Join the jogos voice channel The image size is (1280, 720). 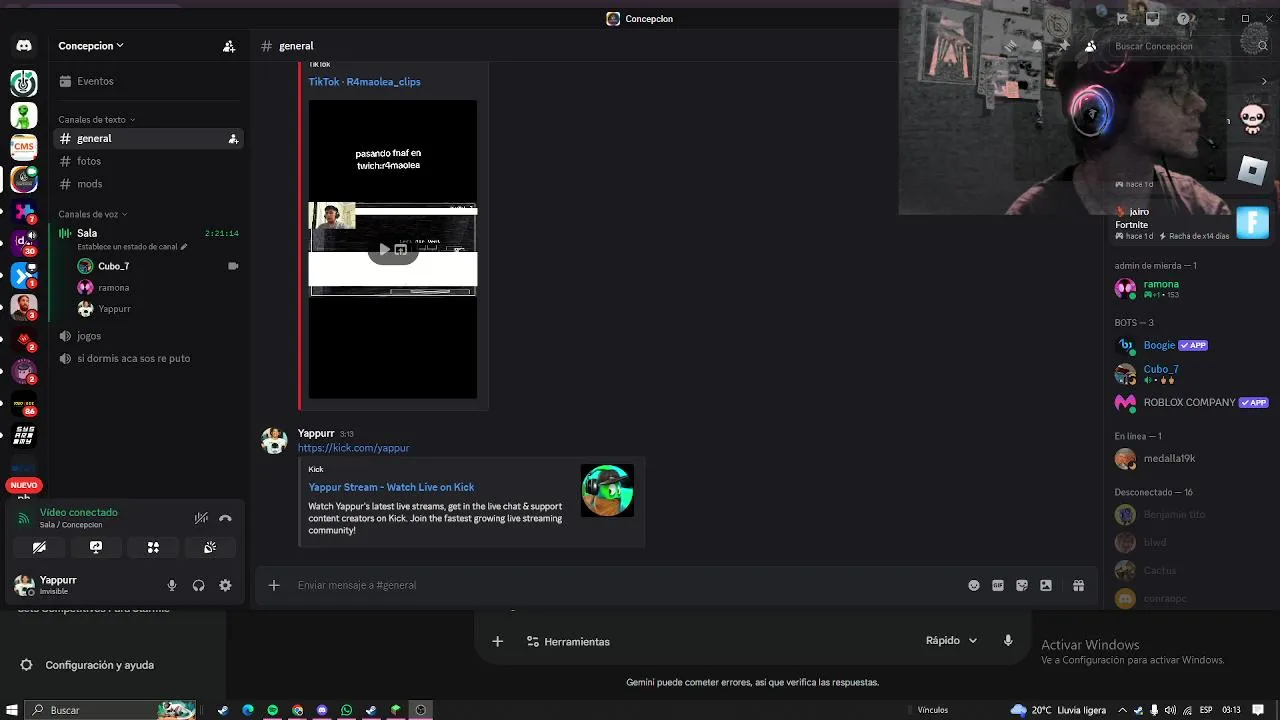(148, 336)
